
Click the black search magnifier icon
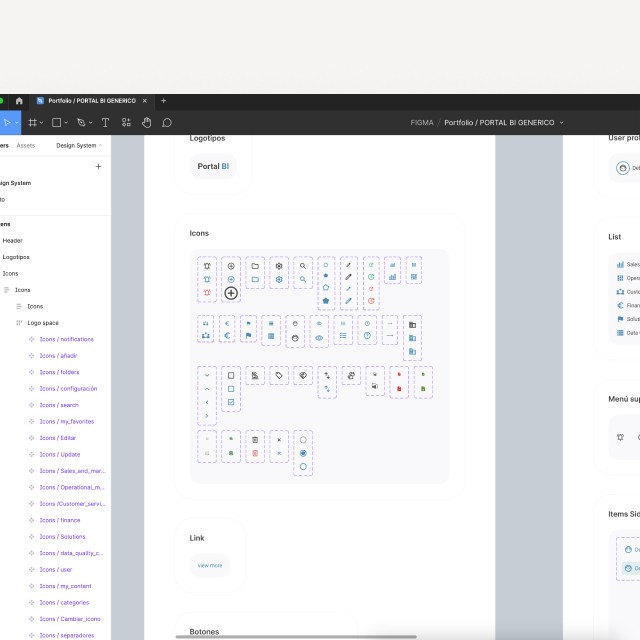[303, 266]
